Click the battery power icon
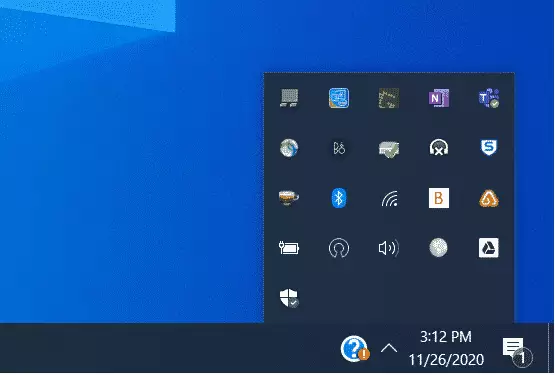This screenshot has height=375, width=555. (x=289, y=248)
